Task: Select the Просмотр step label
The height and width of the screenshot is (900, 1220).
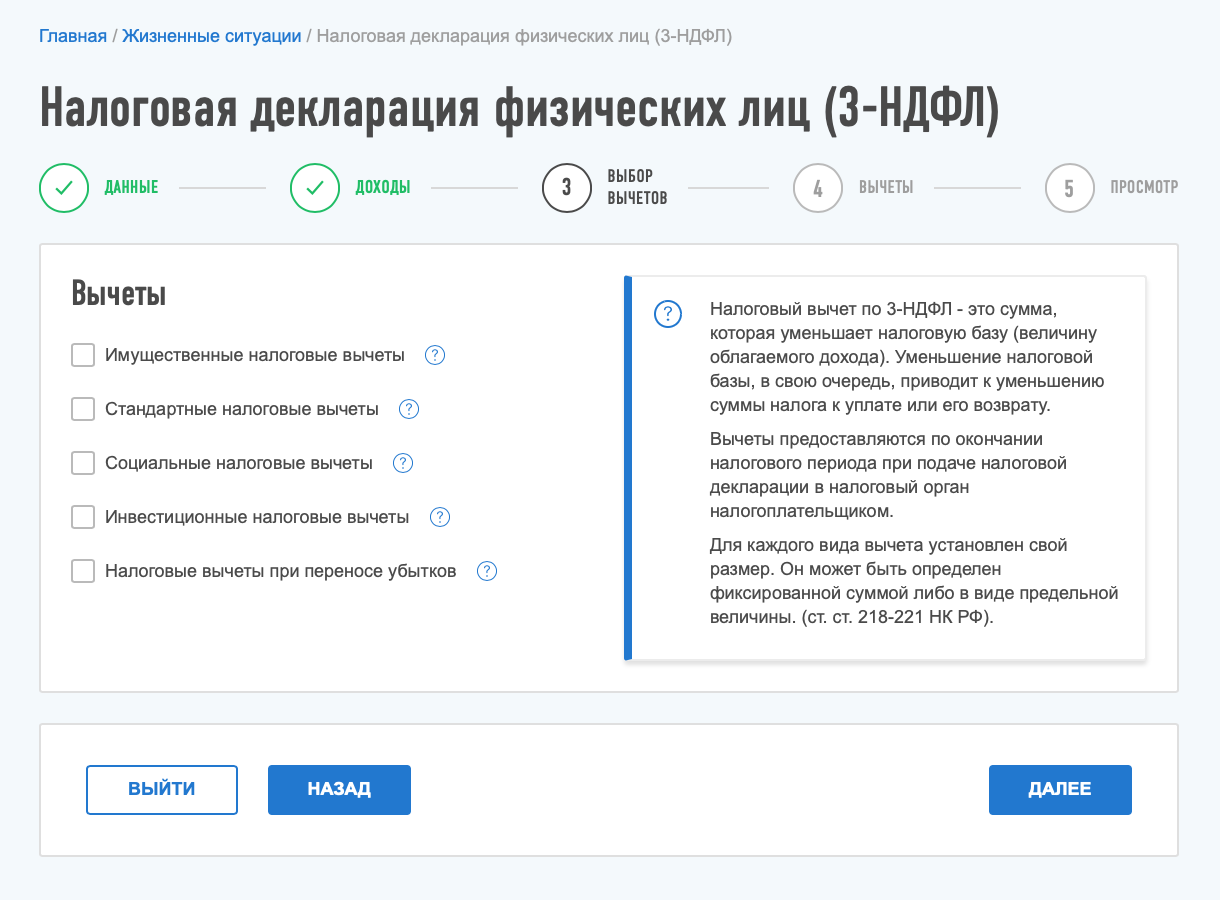Action: [1144, 188]
